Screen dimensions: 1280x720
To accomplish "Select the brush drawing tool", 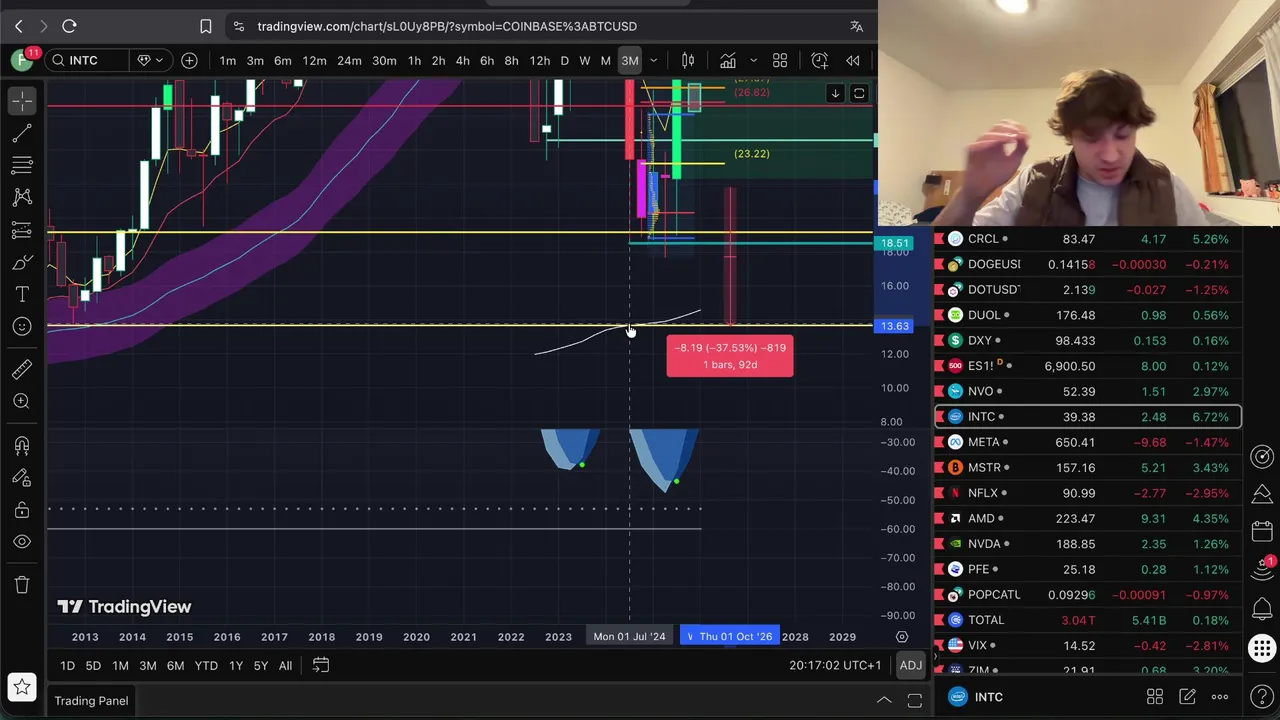I will click(22, 263).
